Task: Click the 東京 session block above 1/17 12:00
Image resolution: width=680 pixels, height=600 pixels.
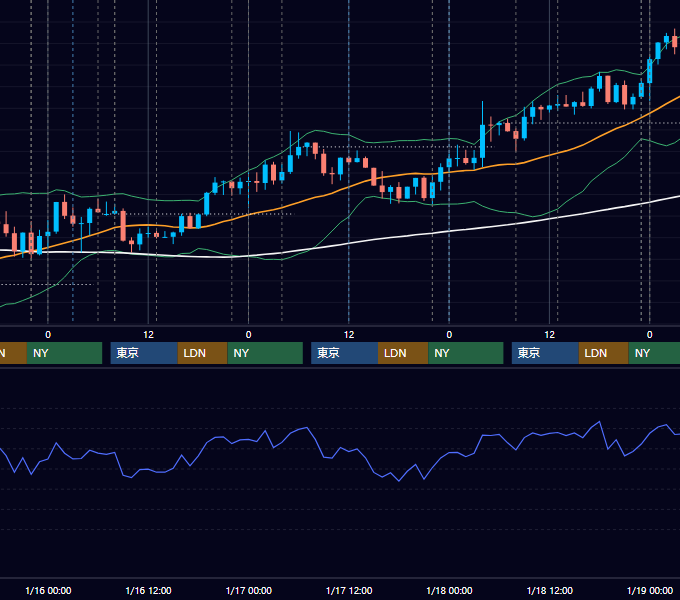Action: click(x=344, y=353)
